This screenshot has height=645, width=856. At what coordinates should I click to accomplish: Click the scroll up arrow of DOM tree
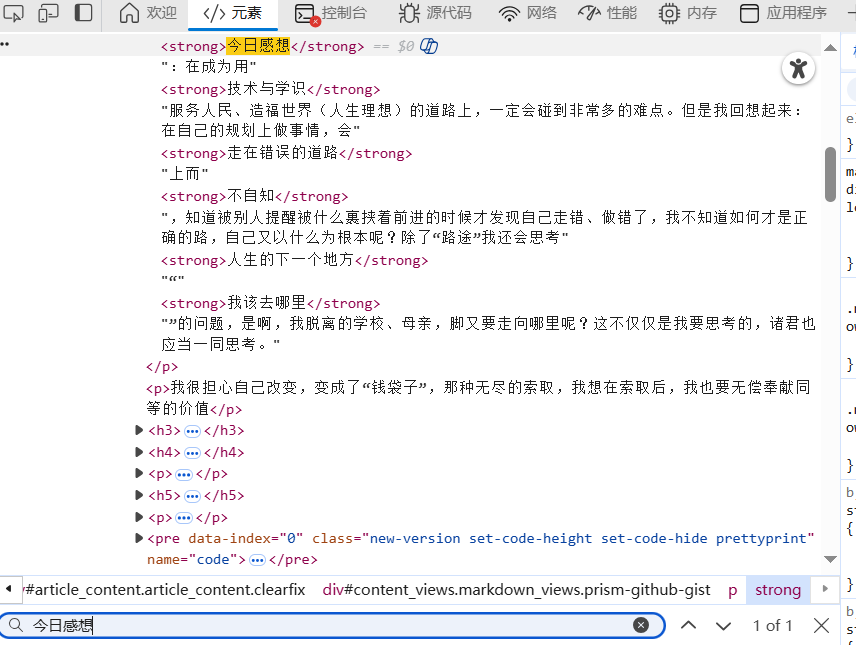pyautogui.click(x=830, y=48)
